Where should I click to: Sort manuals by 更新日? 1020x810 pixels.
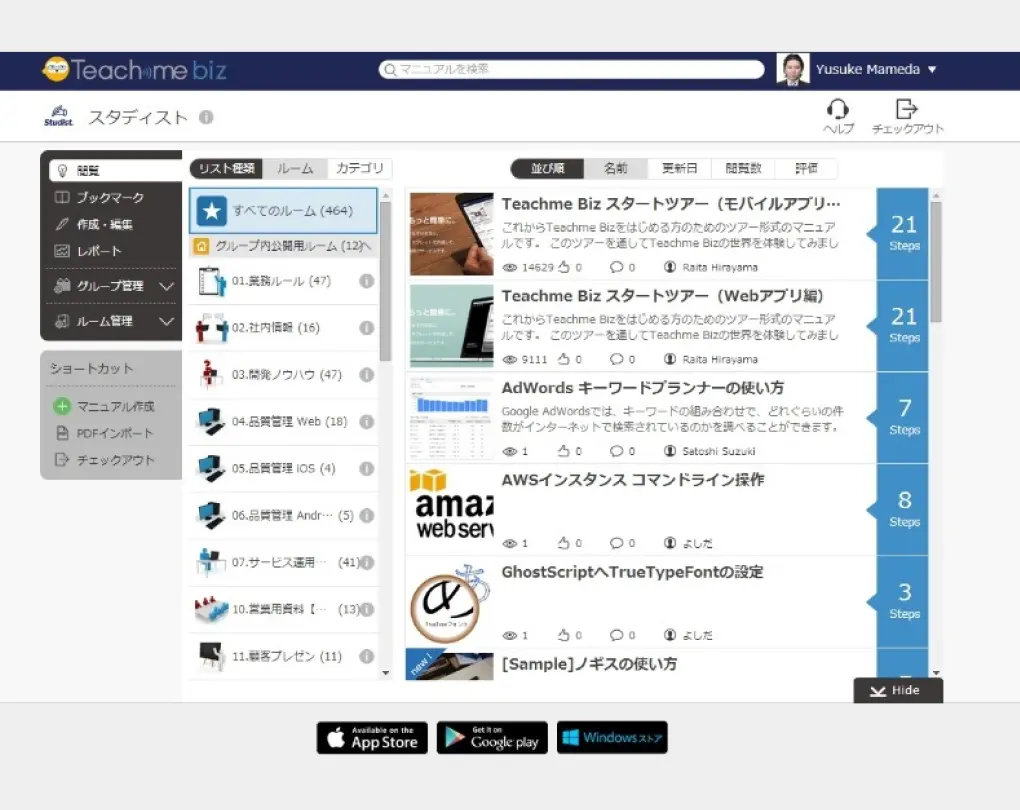679,169
